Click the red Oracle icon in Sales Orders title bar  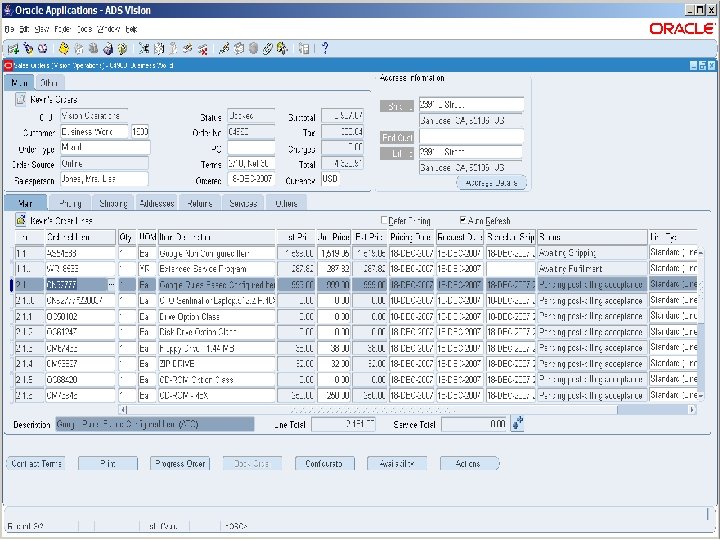click(8, 66)
